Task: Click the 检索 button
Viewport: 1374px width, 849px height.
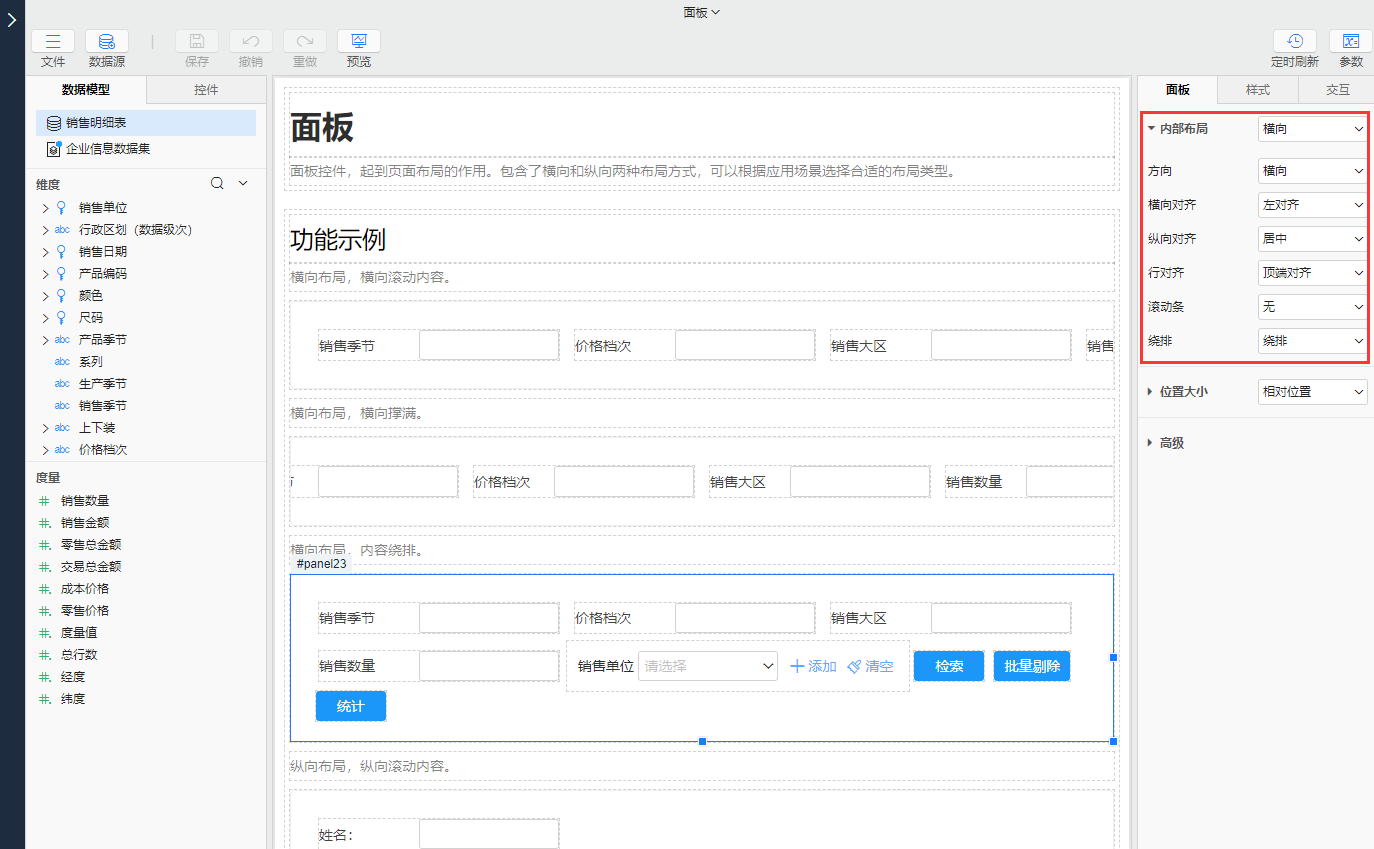Action: click(948, 666)
